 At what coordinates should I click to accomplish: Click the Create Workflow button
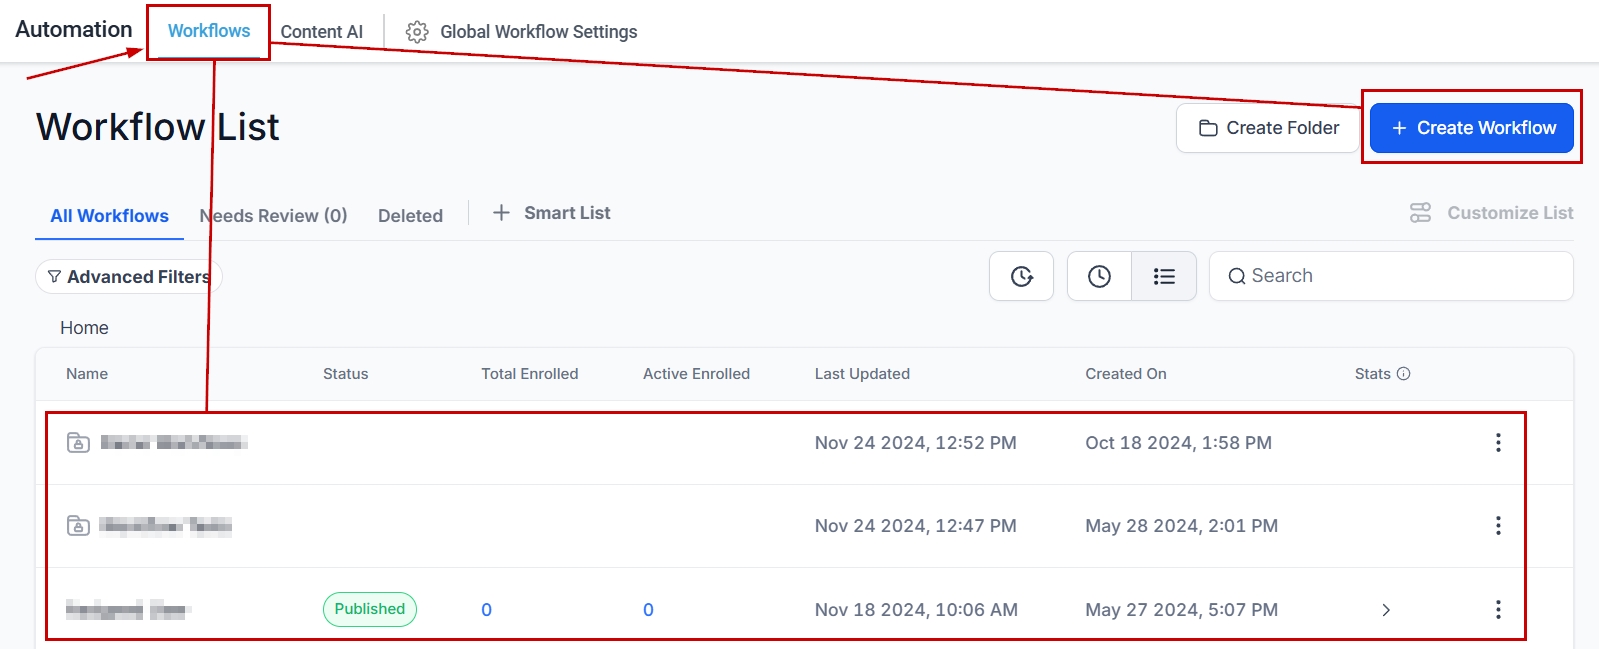pos(1471,128)
